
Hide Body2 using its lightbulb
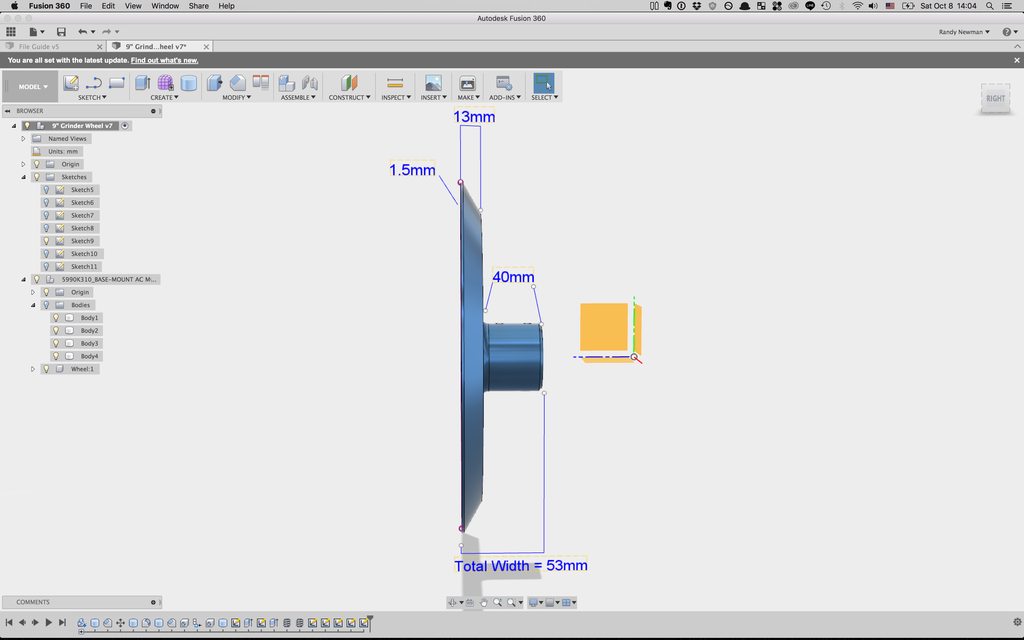[56, 330]
